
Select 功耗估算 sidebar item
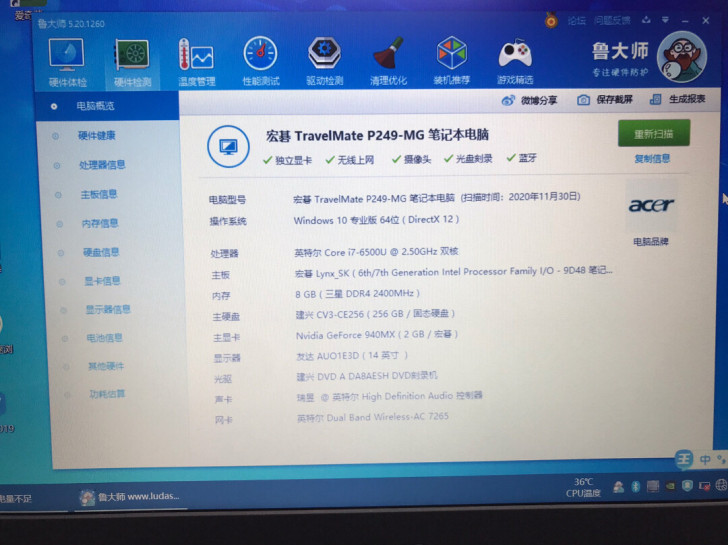tap(107, 394)
